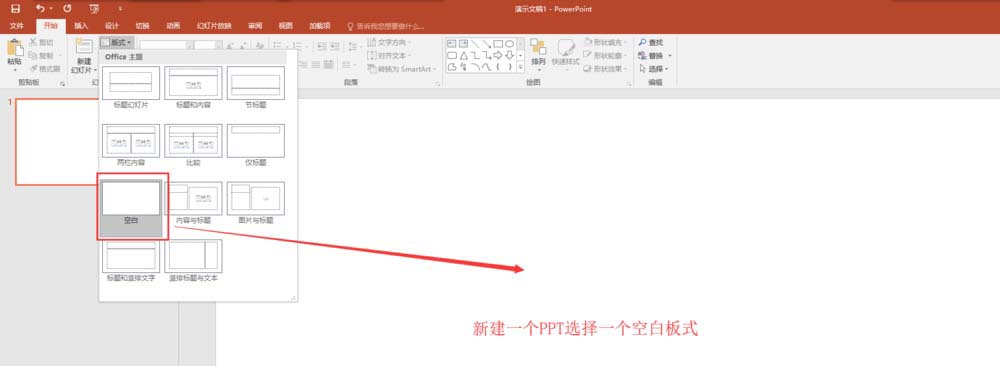
Task: Select the rectangle shape in gallery
Action: click(498, 43)
